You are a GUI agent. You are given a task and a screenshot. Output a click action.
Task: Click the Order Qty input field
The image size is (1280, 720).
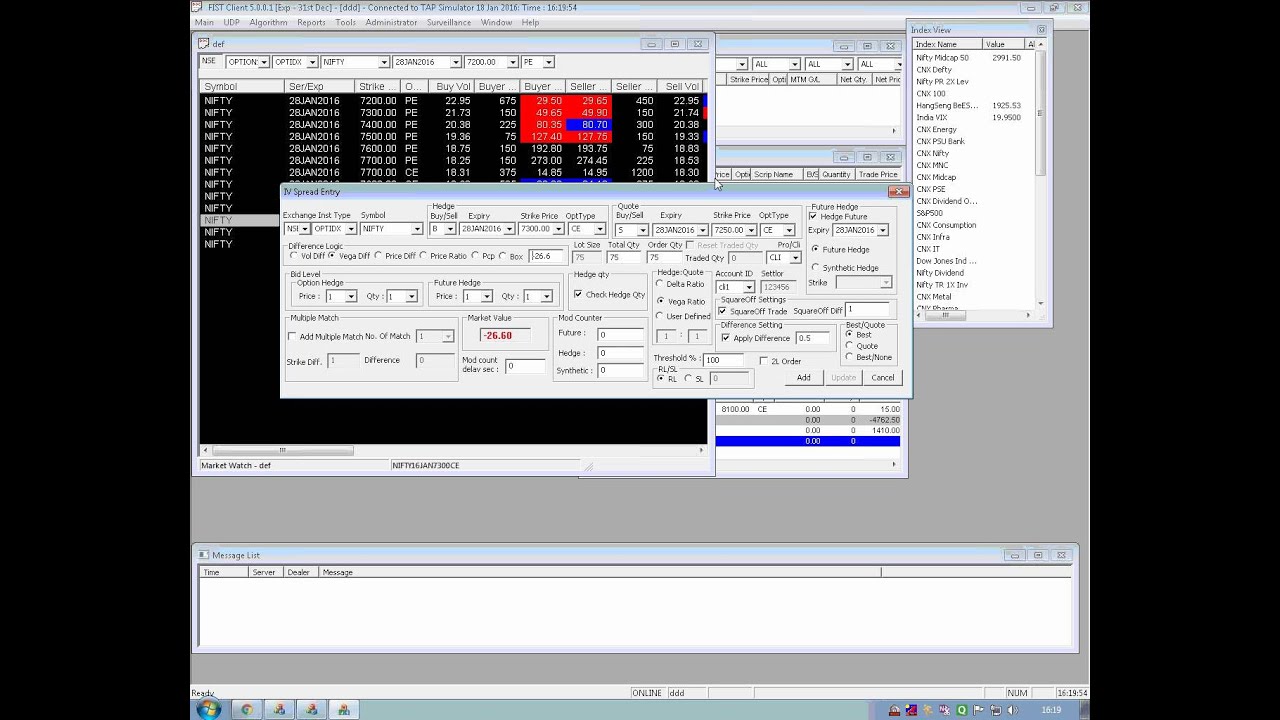[666, 258]
